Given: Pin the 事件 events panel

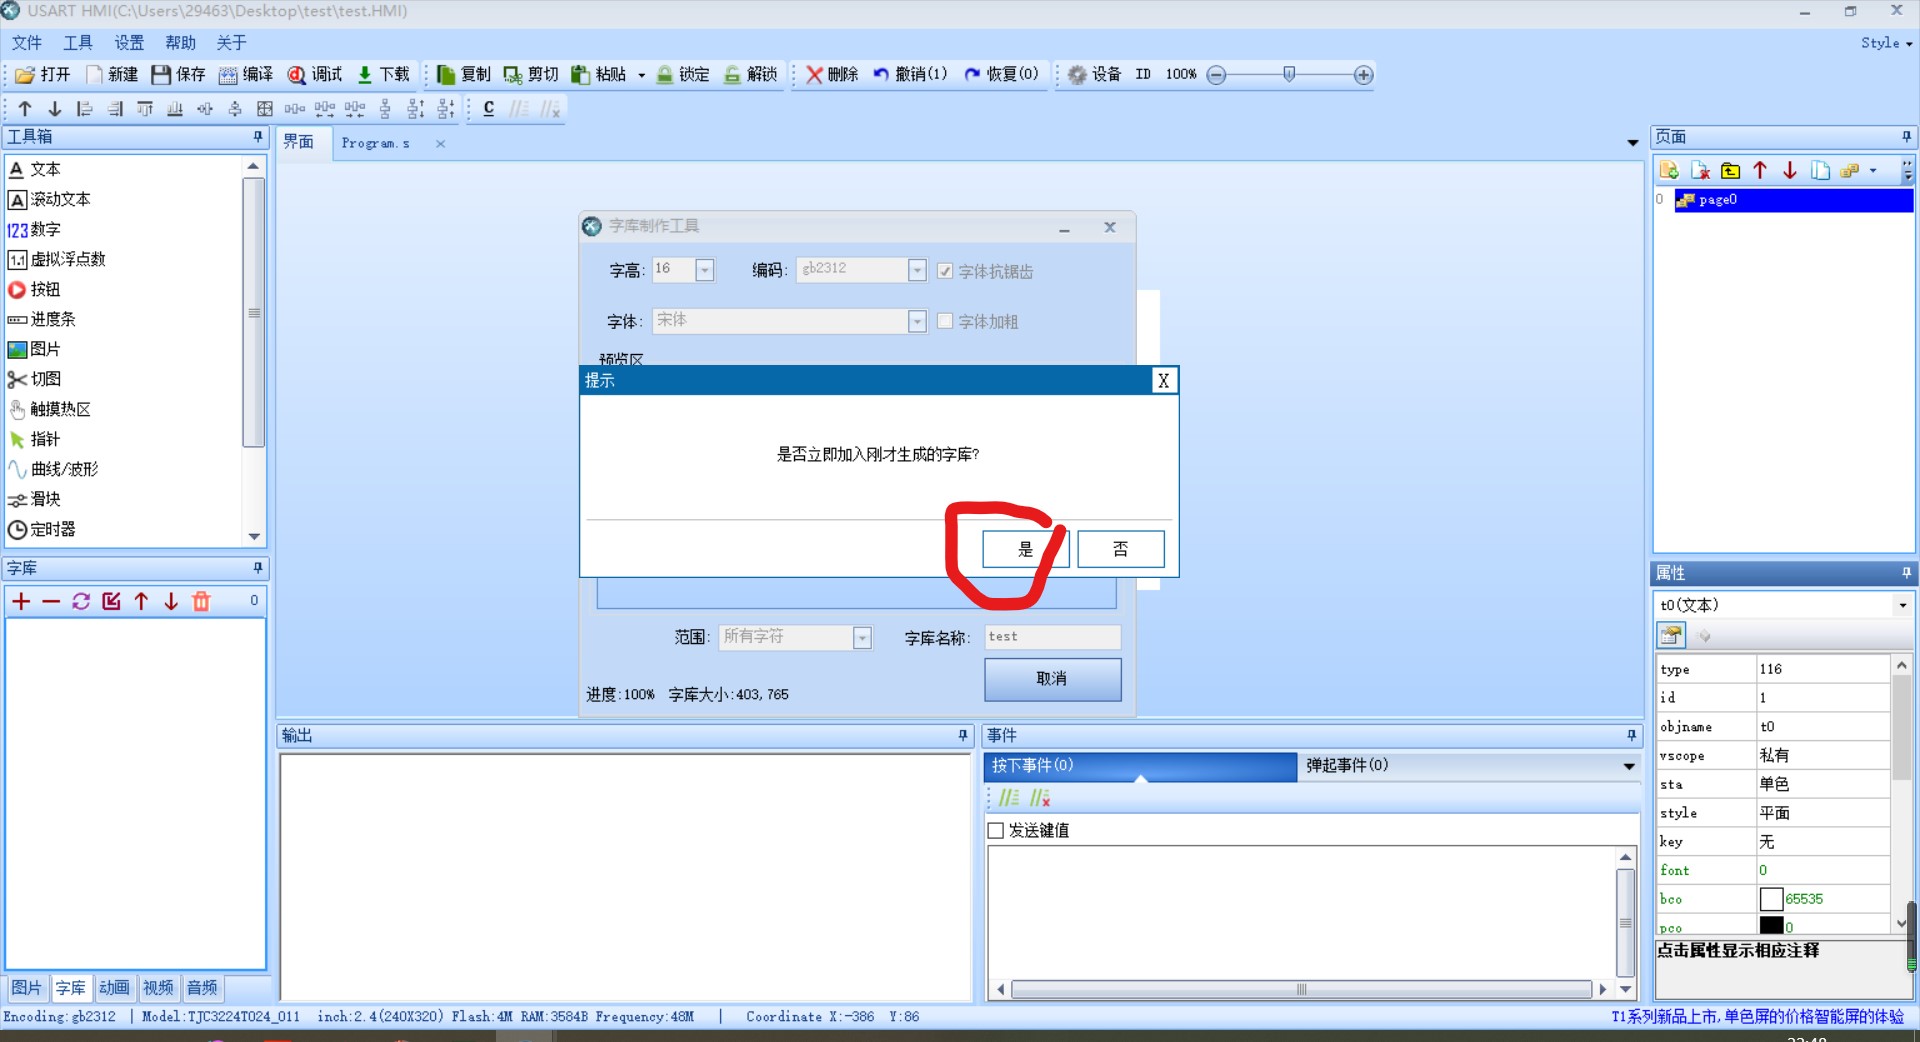Looking at the screenshot, I should pos(1631,736).
